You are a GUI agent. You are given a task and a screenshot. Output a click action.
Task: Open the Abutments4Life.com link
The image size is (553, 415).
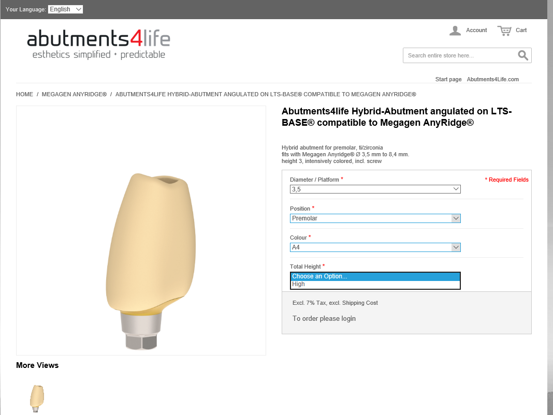[x=493, y=79]
